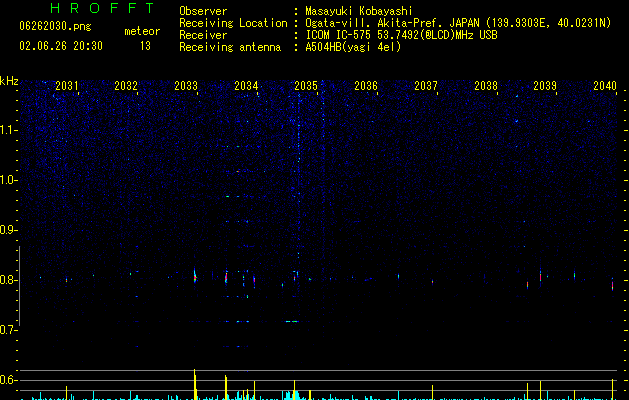The height and width of the screenshot is (400, 629).
Task: Click the 1.1 kHz axis label
Action: coord(8,130)
